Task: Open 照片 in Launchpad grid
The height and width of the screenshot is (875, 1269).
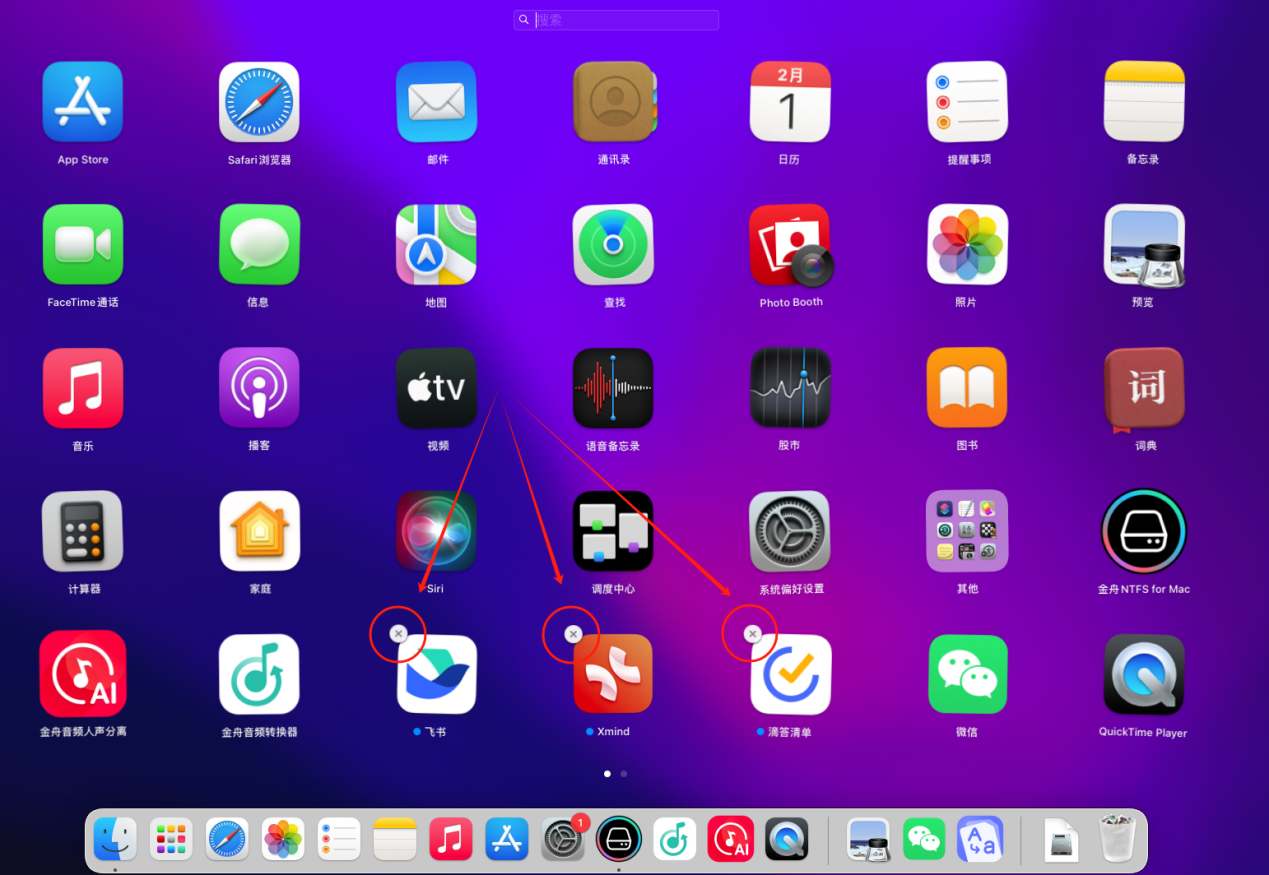Action: pyautogui.click(x=968, y=245)
